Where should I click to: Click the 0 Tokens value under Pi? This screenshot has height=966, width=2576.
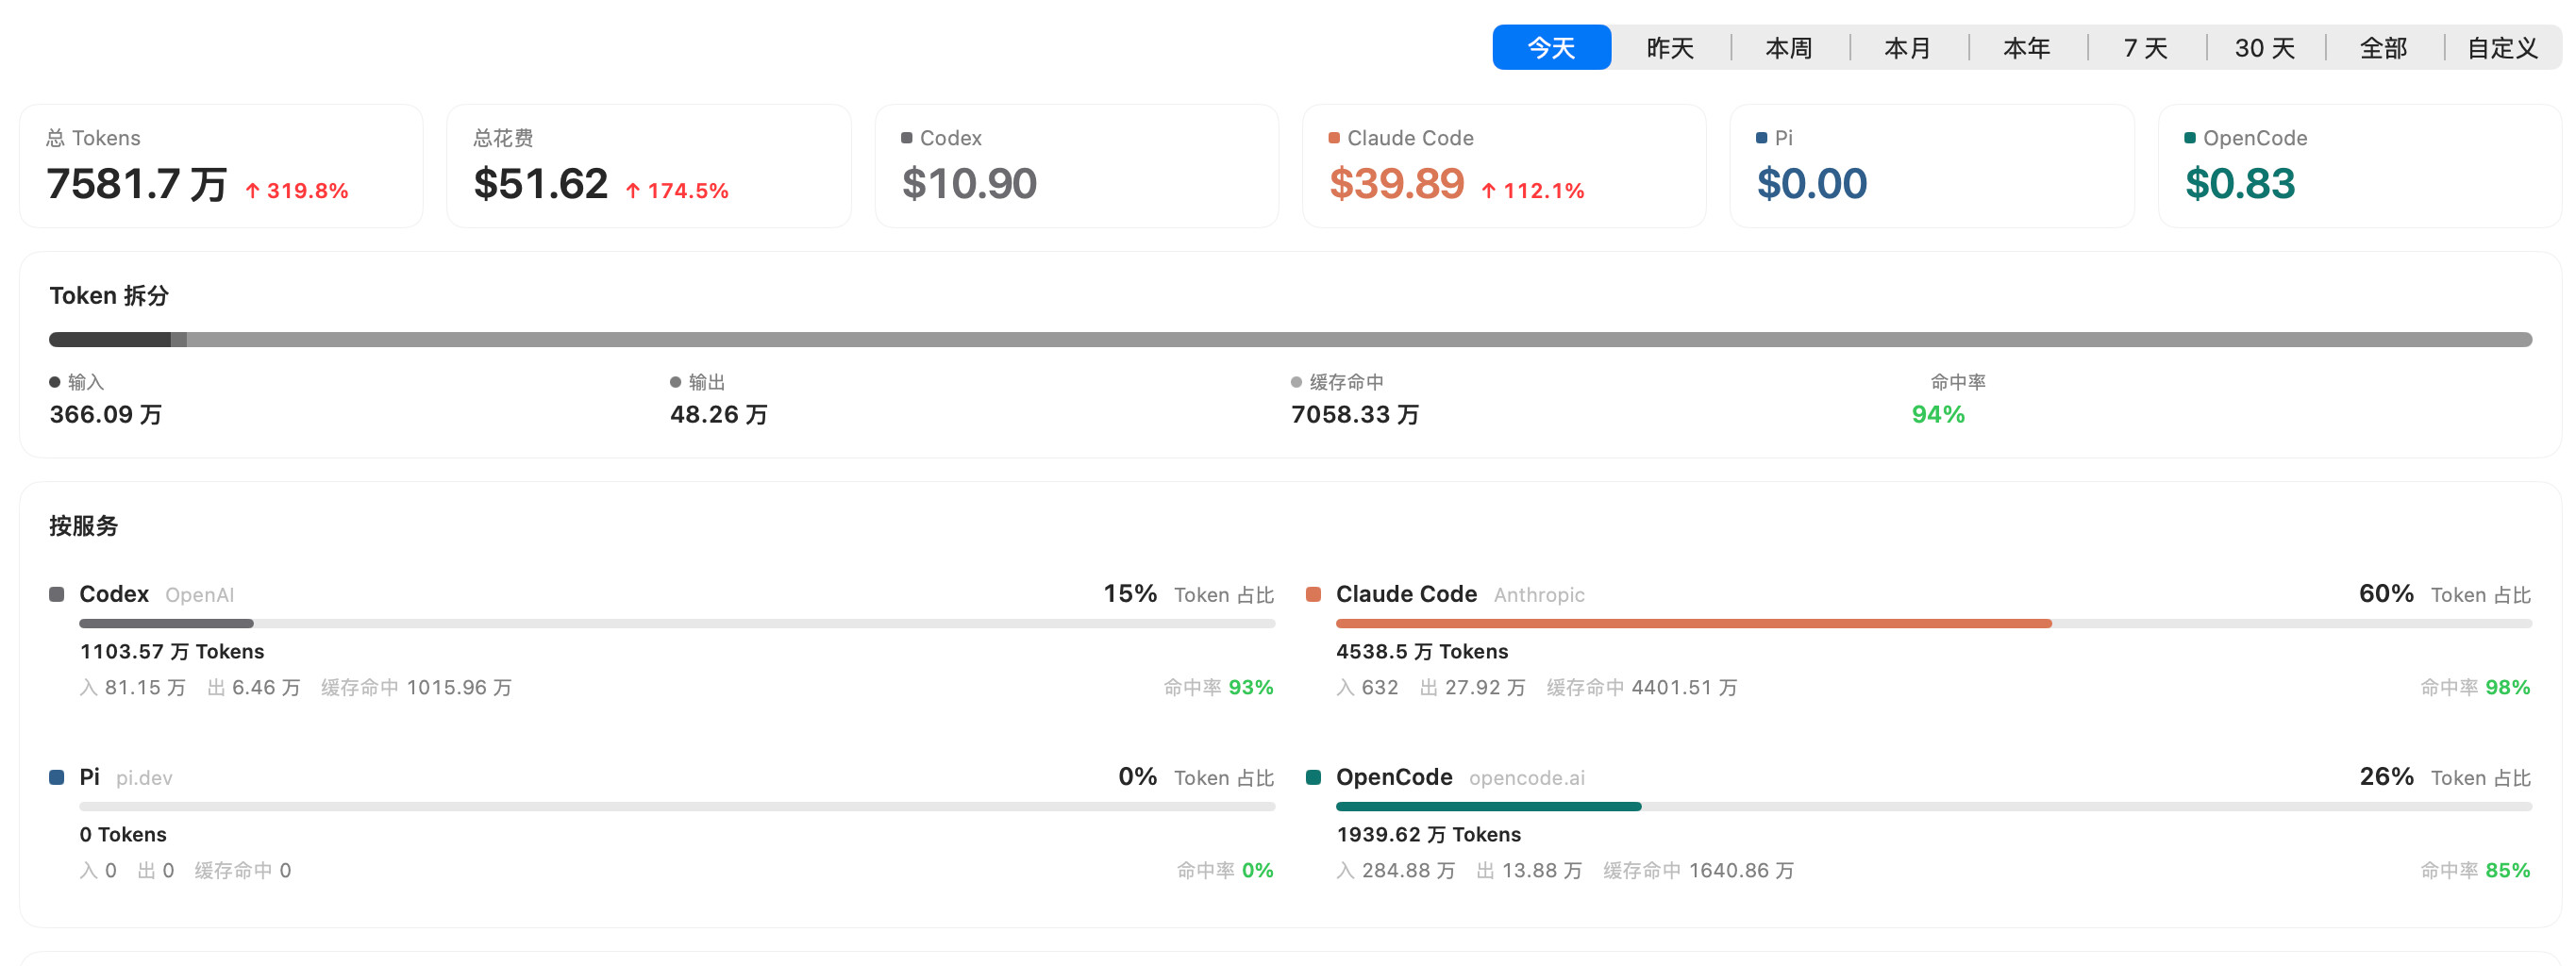pos(123,835)
